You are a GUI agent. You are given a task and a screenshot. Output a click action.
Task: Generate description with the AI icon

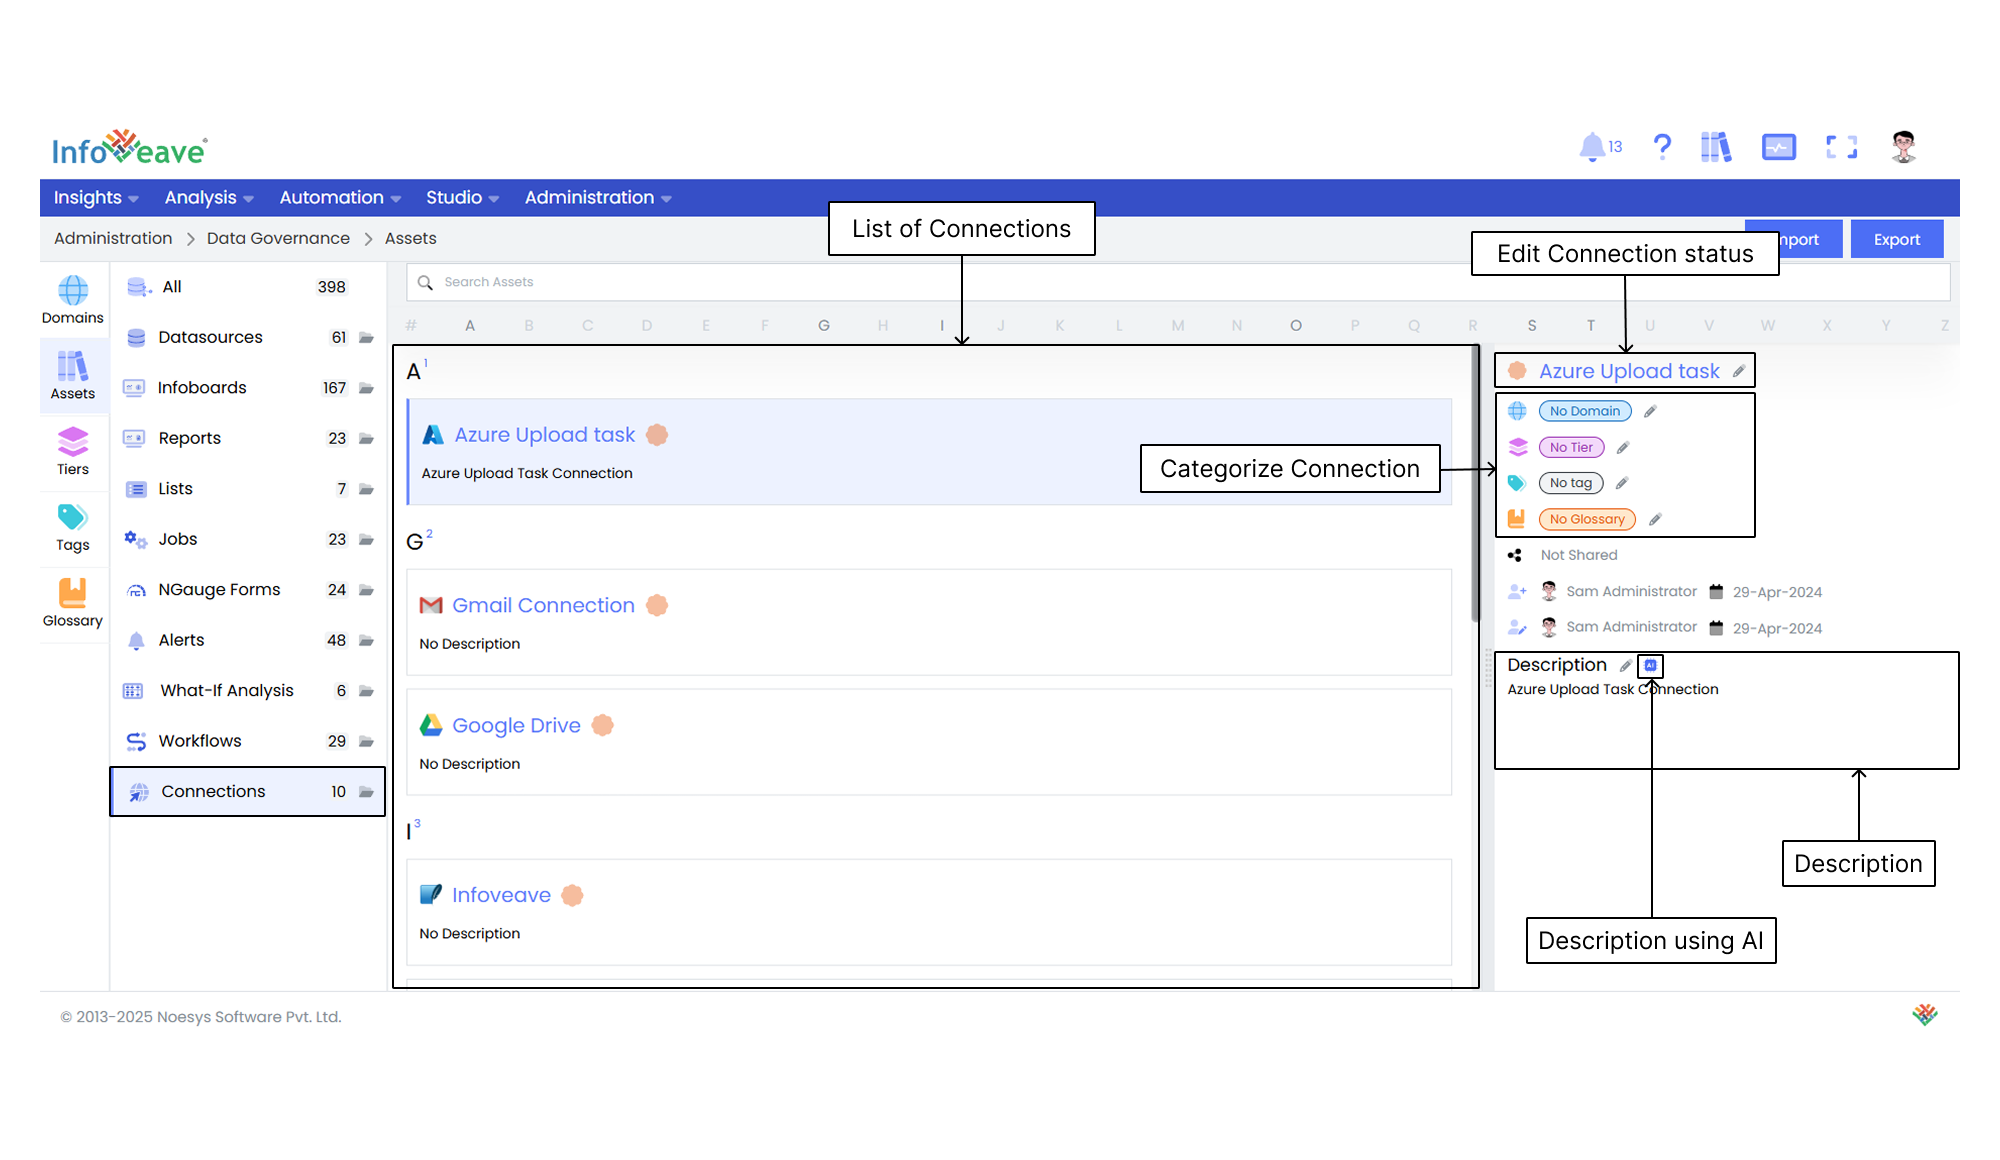click(x=1651, y=665)
